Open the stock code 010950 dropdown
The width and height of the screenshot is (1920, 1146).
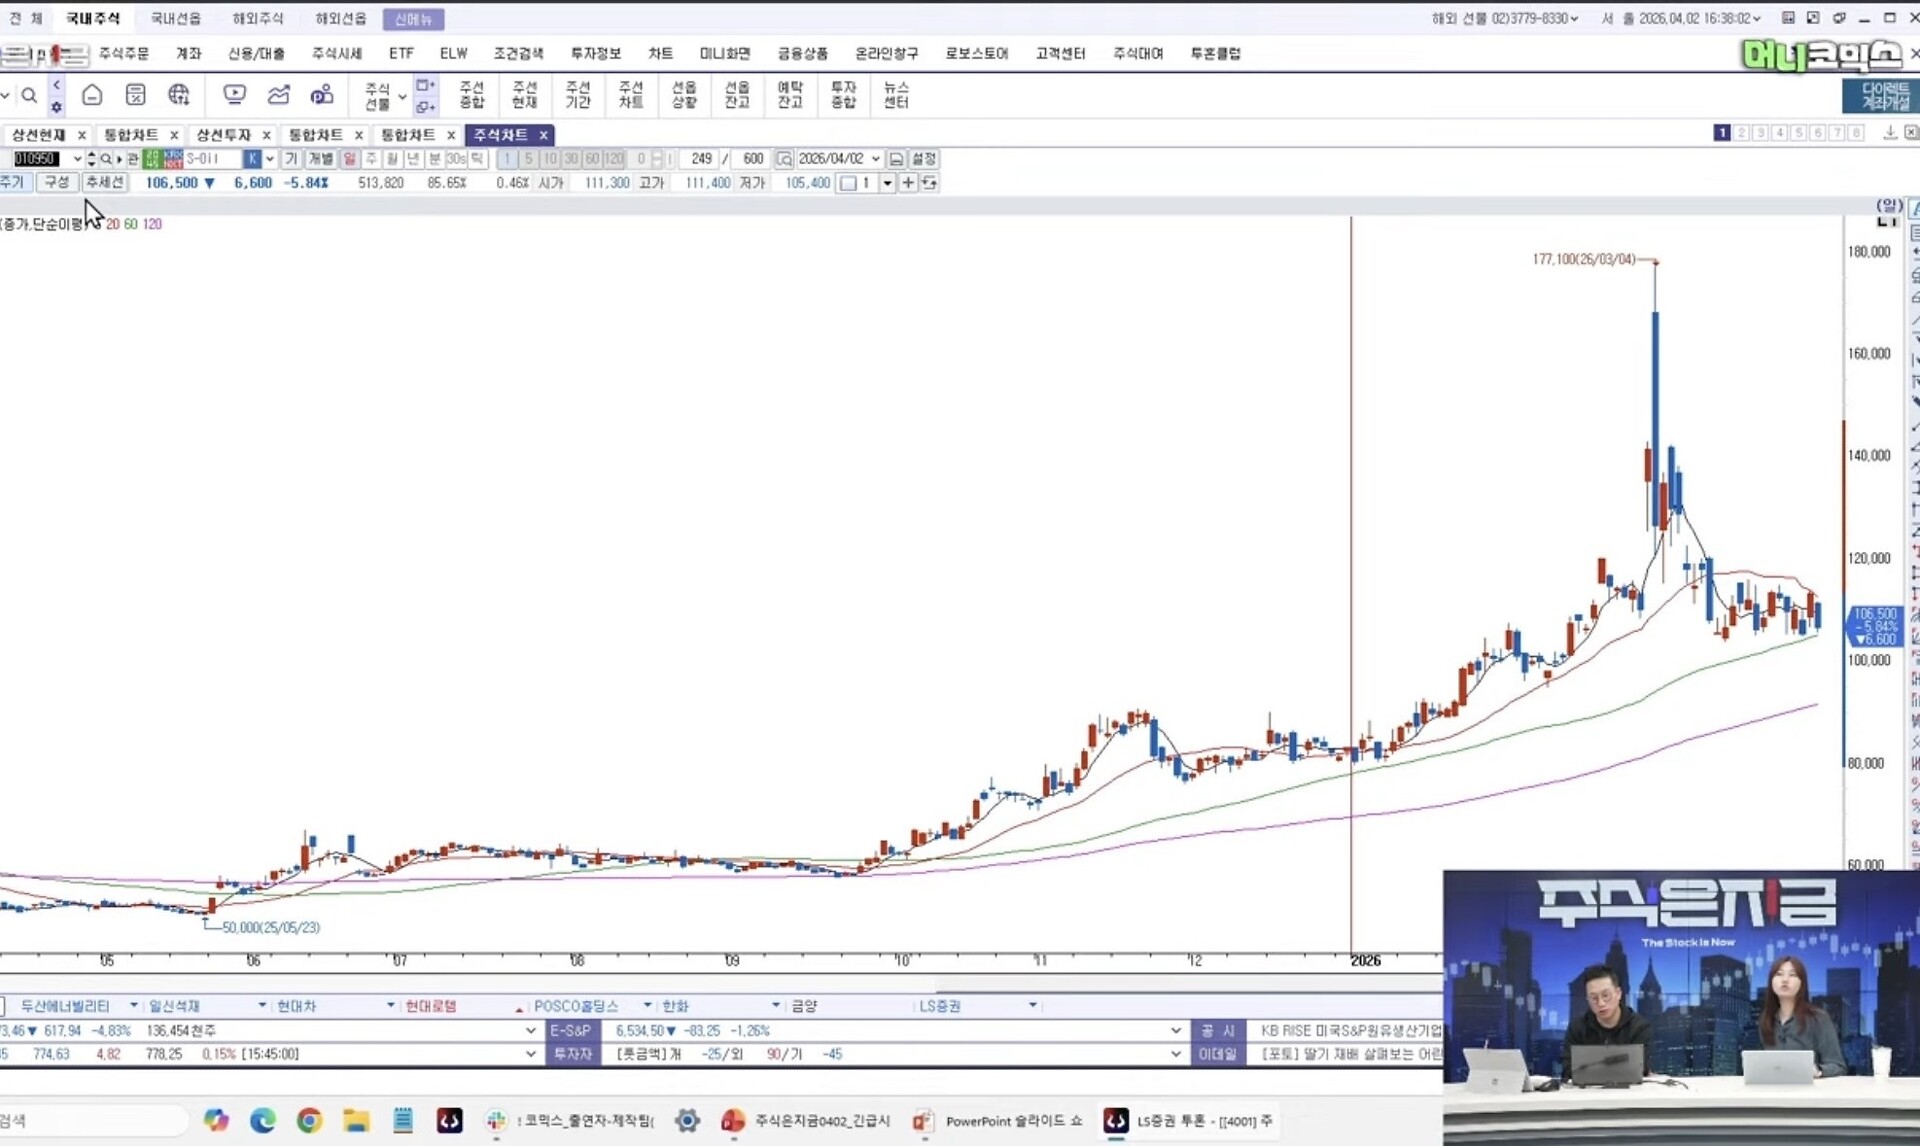click(x=77, y=159)
